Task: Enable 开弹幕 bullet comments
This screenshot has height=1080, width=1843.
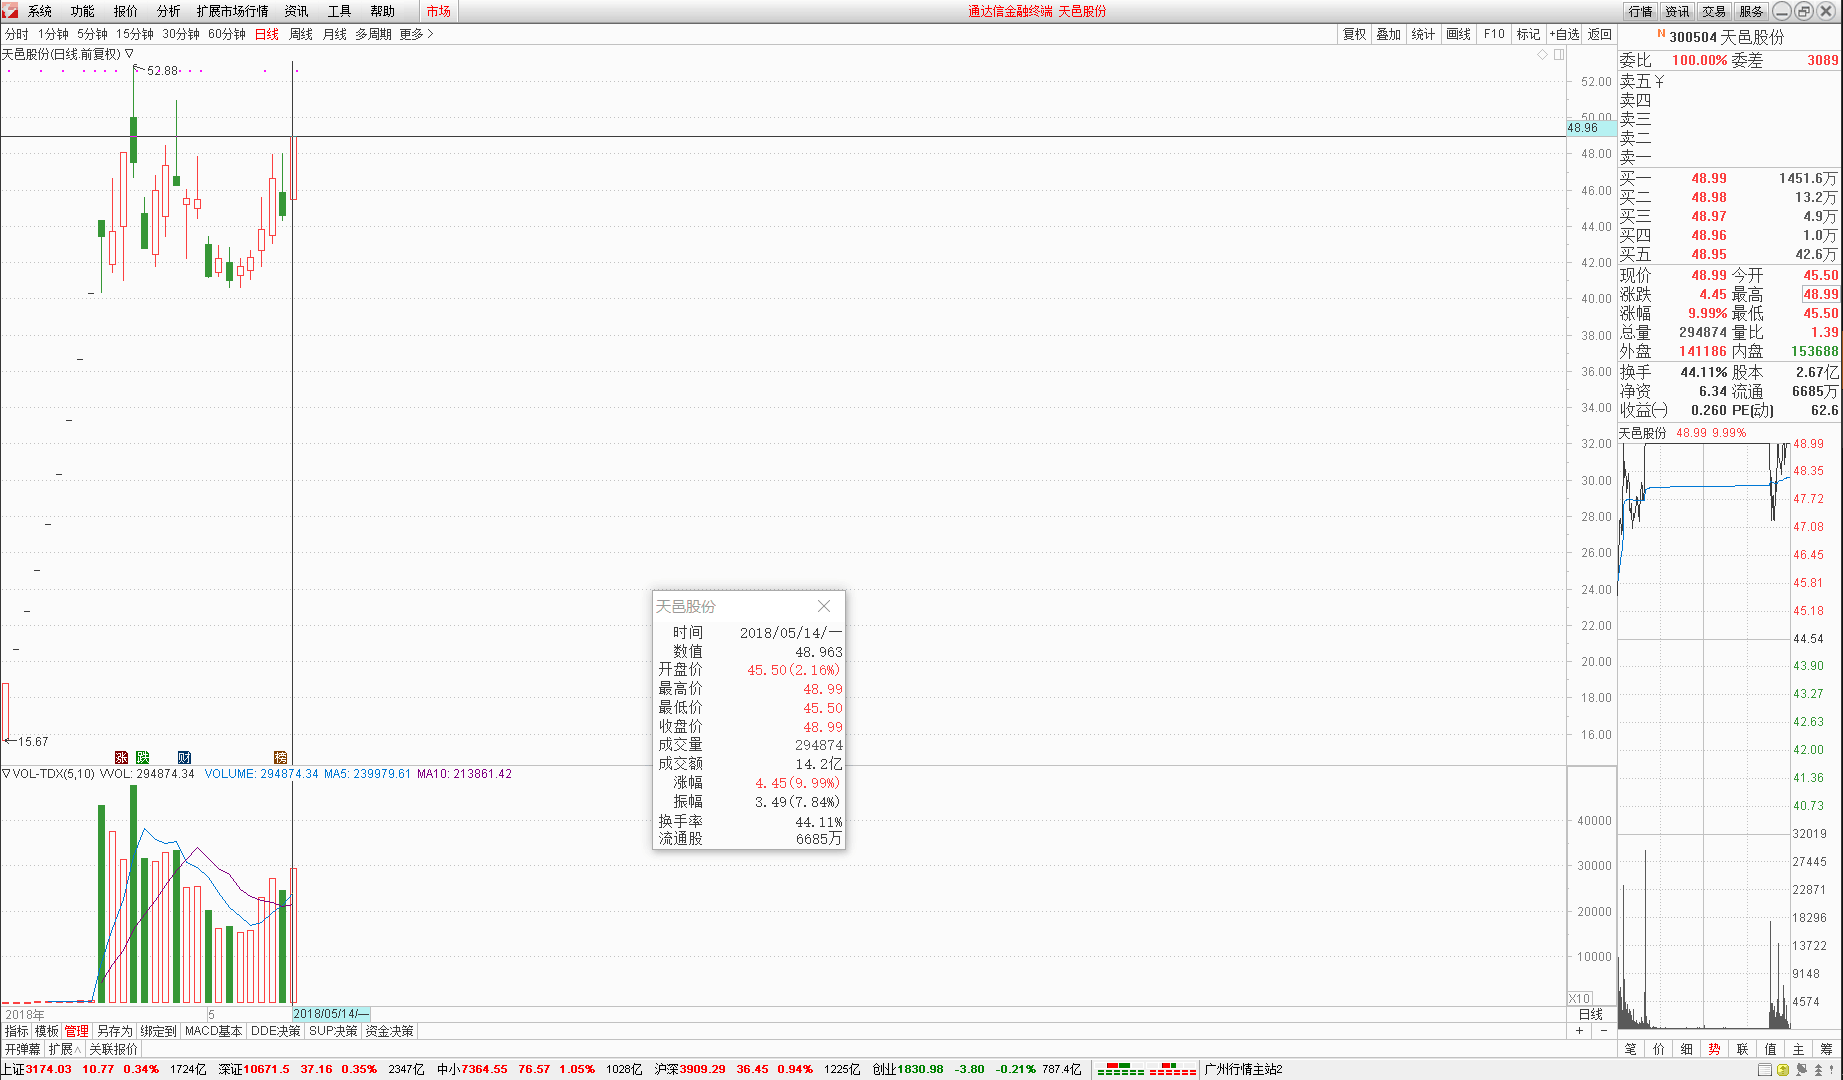Action: [x=22, y=1048]
